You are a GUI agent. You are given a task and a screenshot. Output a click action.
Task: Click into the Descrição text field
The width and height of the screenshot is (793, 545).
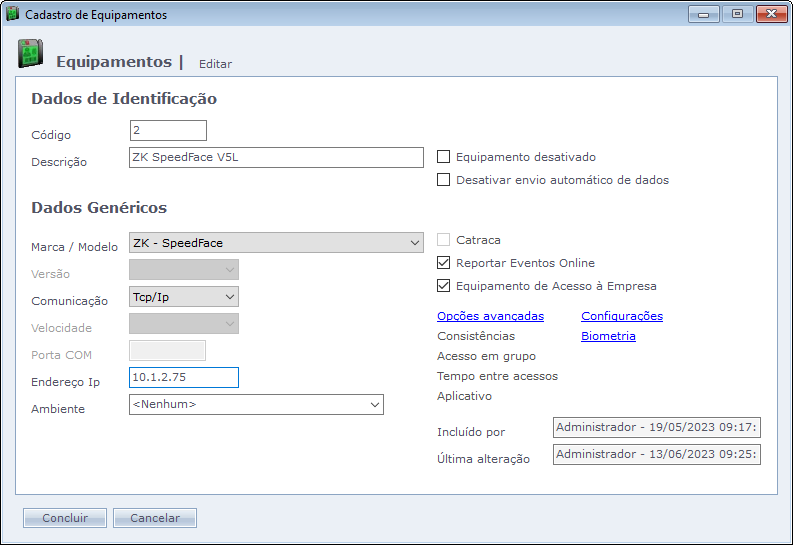click(x=277, y=158)
